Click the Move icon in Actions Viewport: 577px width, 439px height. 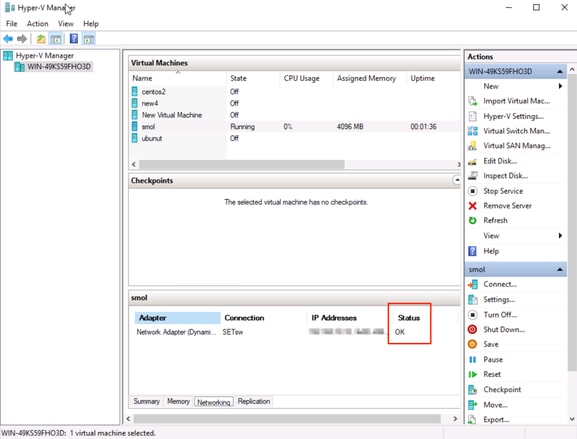click(x=472, y=405)
